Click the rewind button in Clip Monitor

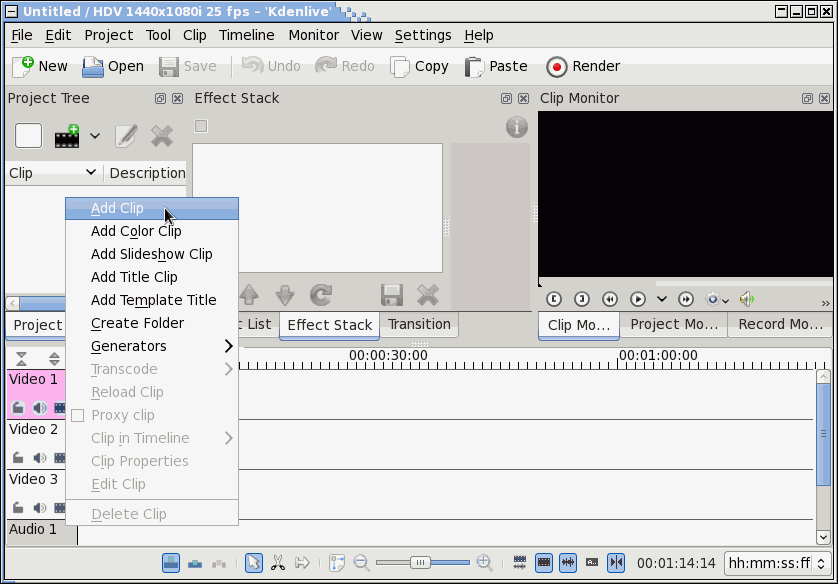tap(610, 299)
